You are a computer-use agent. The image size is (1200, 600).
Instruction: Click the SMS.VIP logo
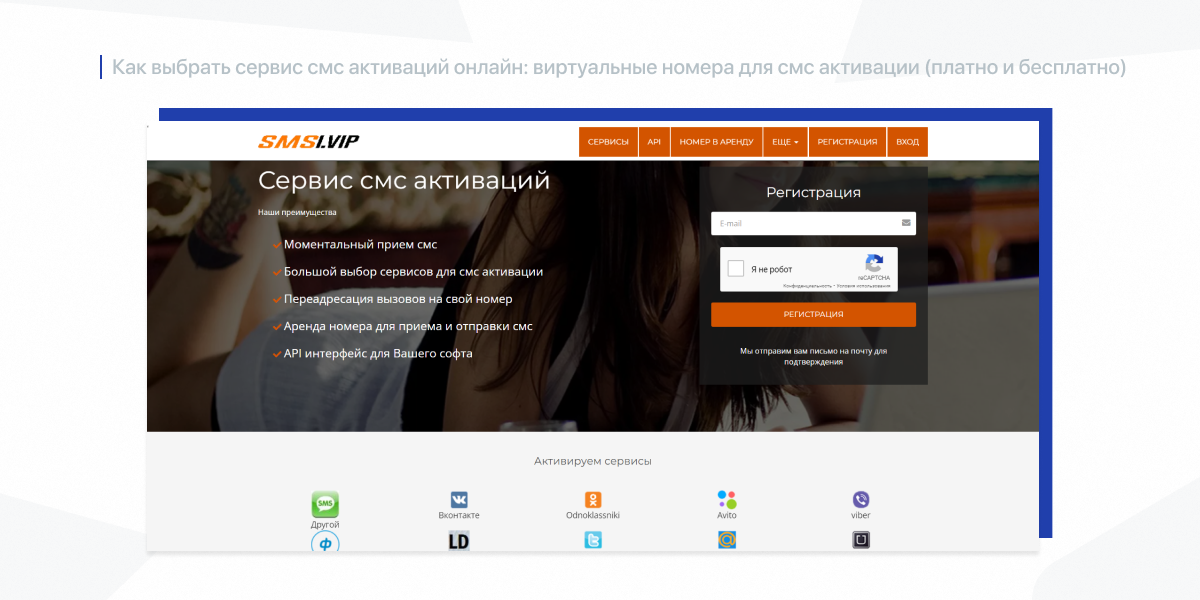pyautogui.click(x=308, y=141)
